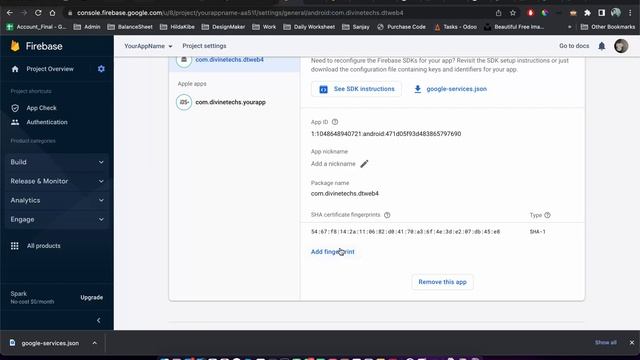This screenshot has width=640, height=360.
Task: Click SHA certificate fingerprints help icon
Action: 387,215
